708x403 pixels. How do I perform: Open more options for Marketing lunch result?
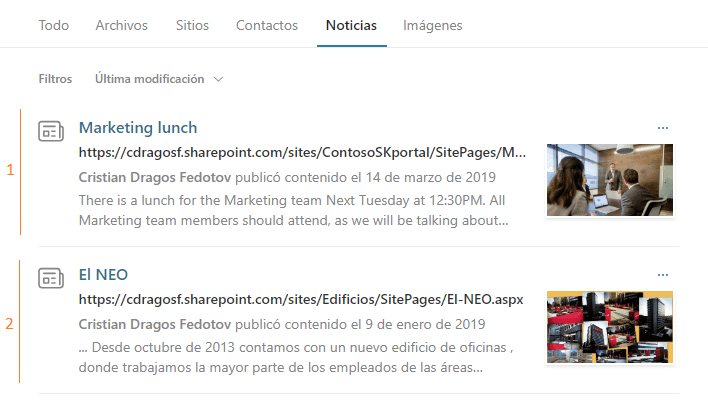662,128
